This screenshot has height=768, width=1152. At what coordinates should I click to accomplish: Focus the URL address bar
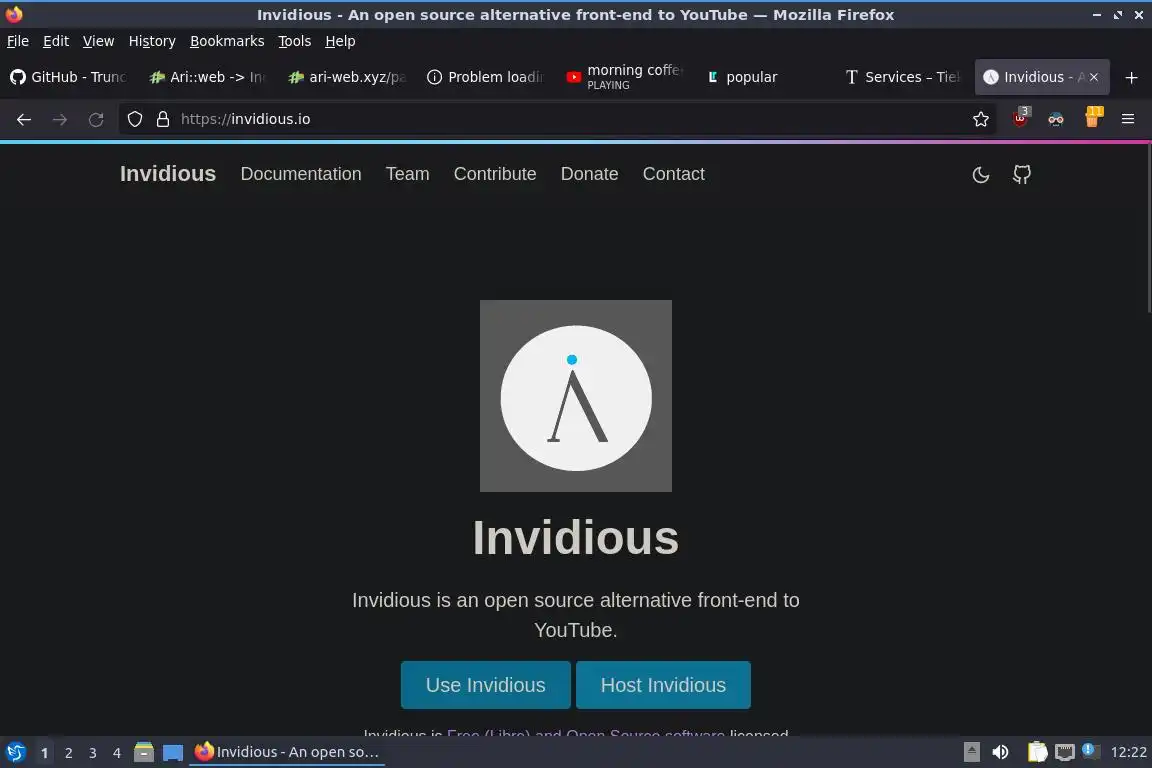coord(558,119)
